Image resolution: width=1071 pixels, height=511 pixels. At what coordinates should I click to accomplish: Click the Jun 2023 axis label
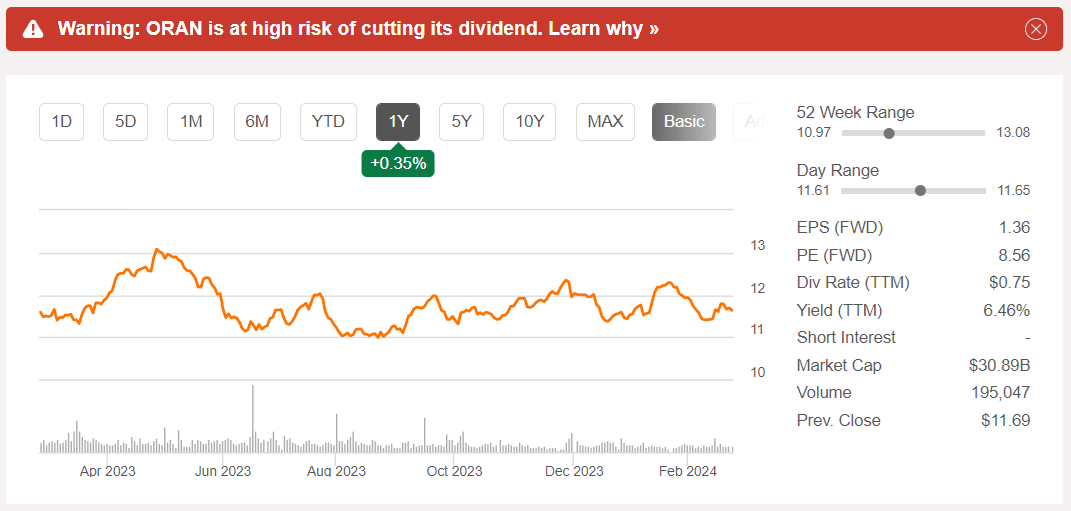coord(223,471)
